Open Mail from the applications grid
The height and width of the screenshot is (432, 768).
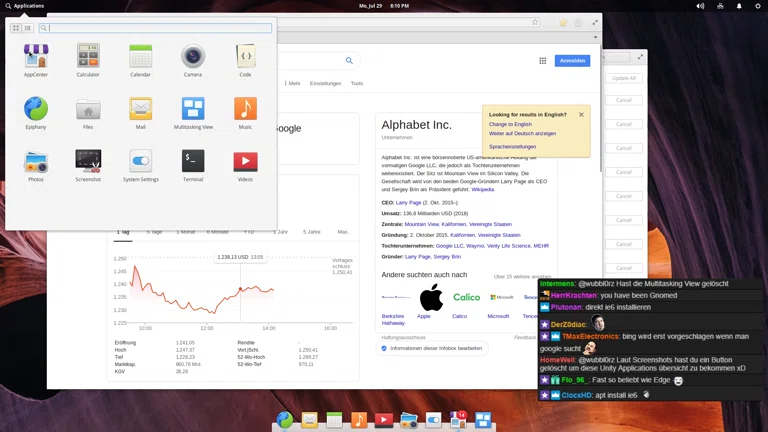141,113
